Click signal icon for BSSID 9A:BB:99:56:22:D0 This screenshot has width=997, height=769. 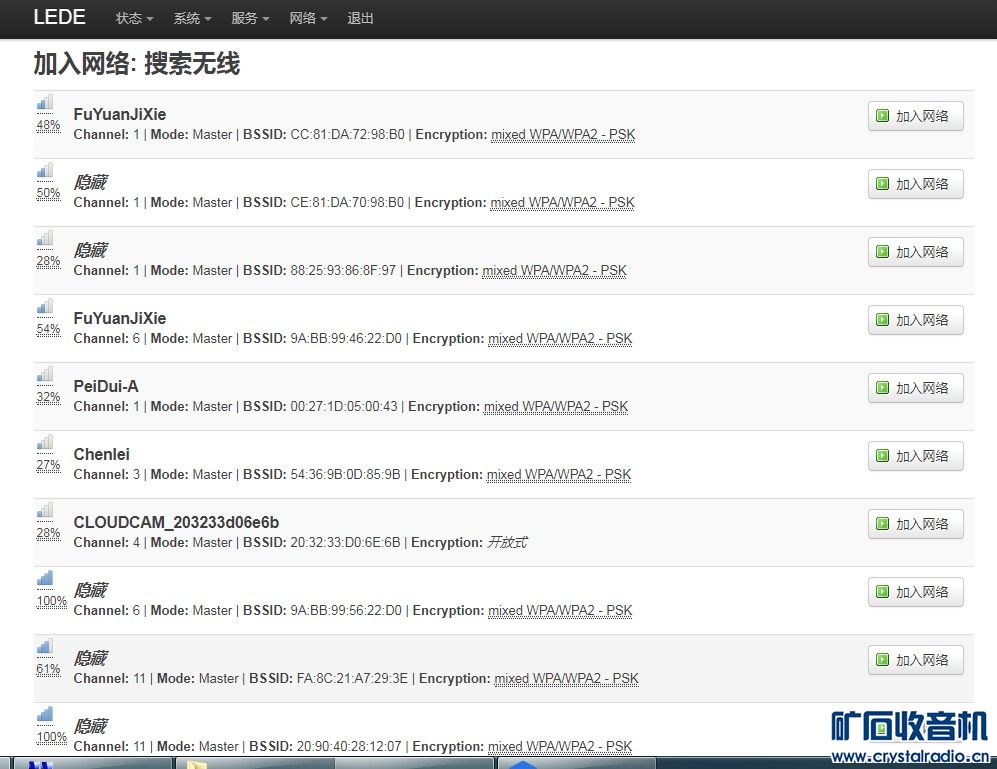[x=45, y=579]
